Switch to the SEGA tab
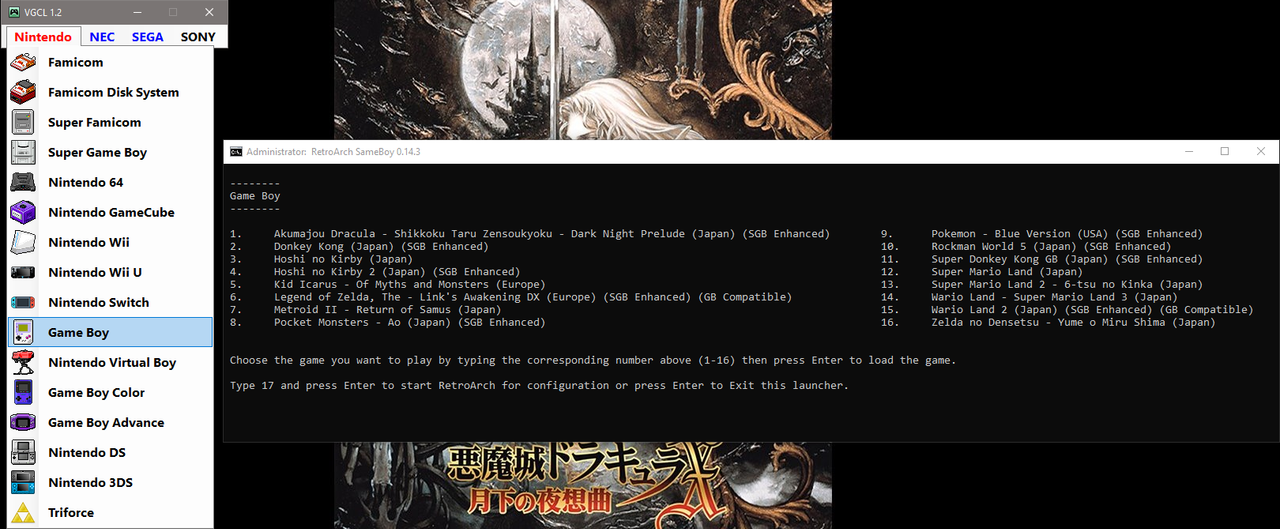Image resolution: width=1280 pixels, height=529 pixels. 148,37
